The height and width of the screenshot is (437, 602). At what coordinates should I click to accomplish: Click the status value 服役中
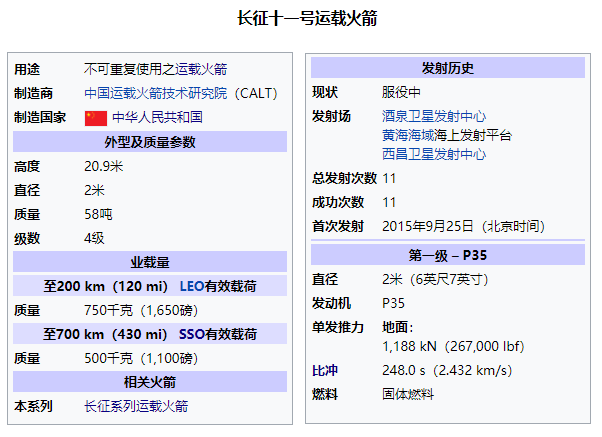[x=401, y=92]
